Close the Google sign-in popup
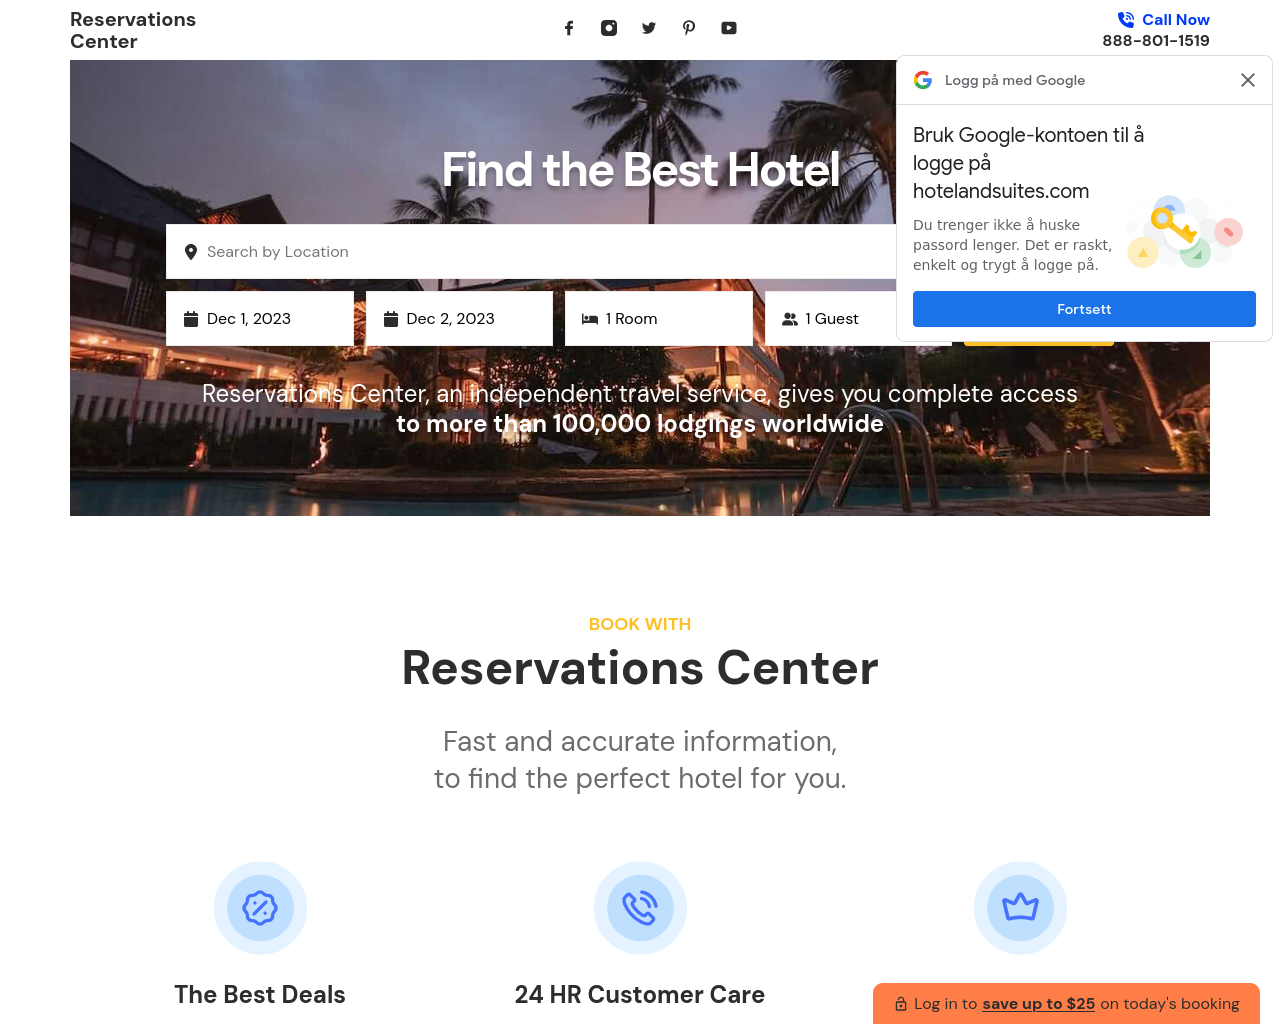The image size is (1280, 1024). (x=1248, y=80)
